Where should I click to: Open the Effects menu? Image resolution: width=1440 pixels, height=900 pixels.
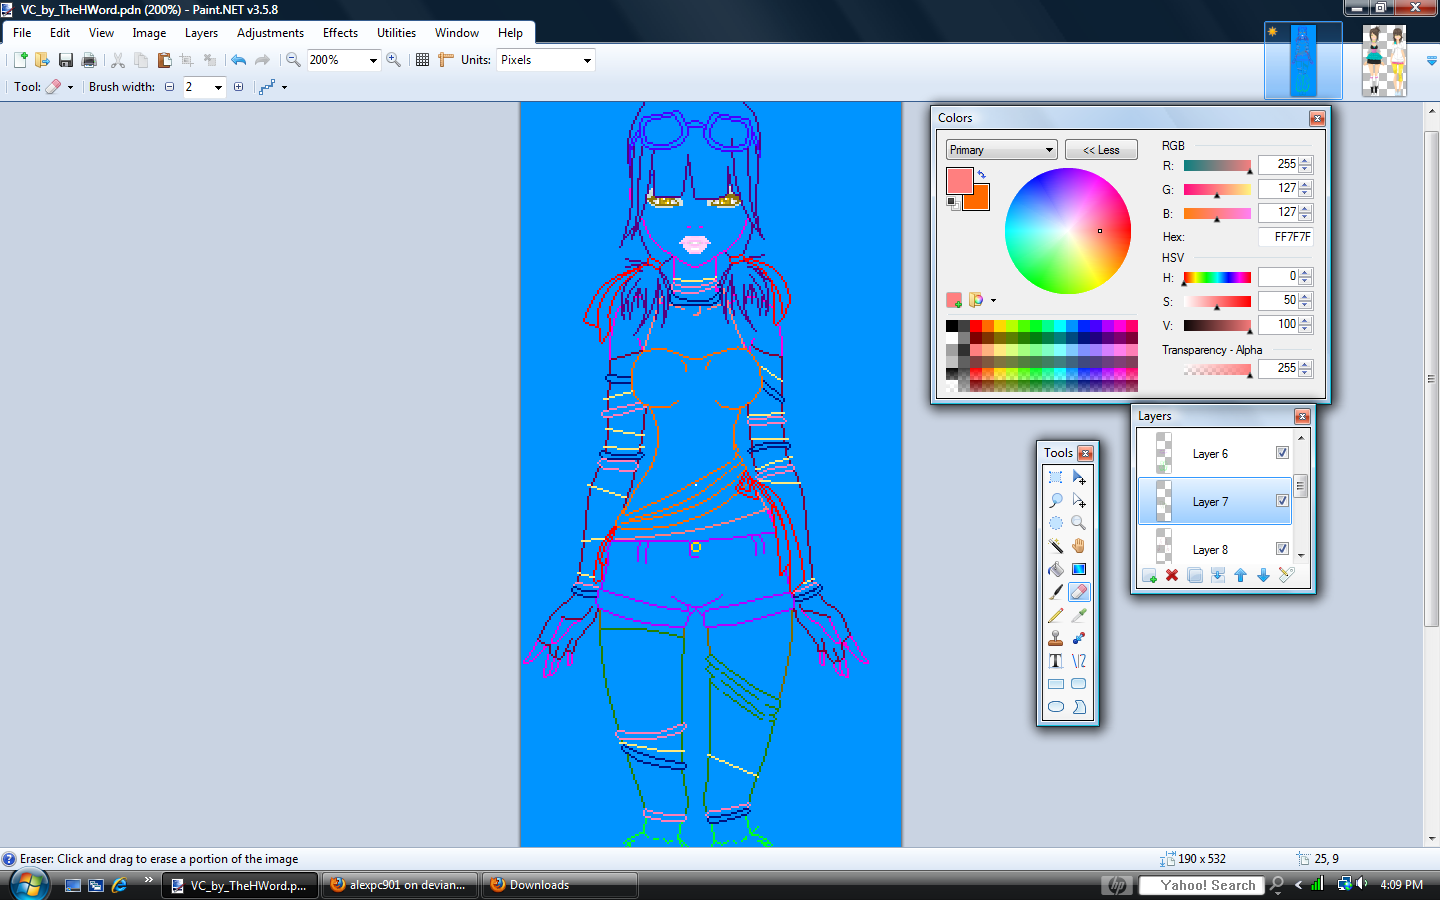point(340,33)
